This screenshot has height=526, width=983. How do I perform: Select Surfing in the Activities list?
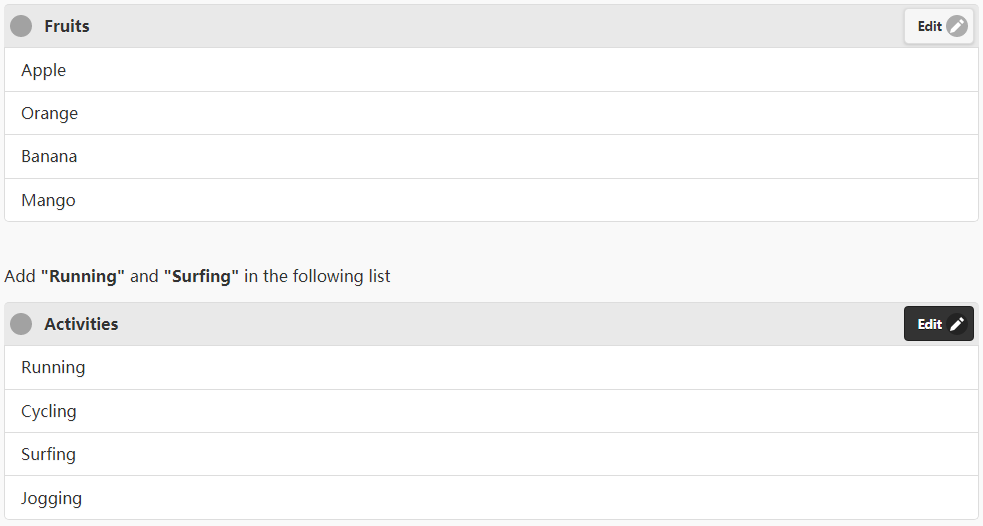pyautogui.click(x=492, y=455)
